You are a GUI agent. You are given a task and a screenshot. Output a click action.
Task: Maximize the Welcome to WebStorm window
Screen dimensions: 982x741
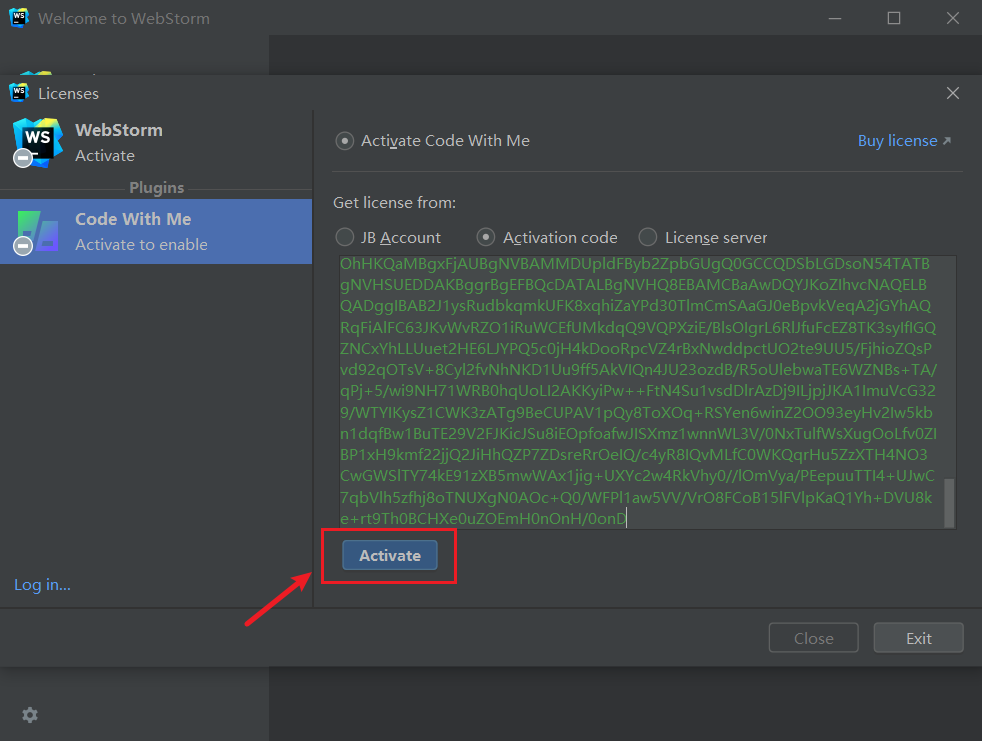(894, 18)
